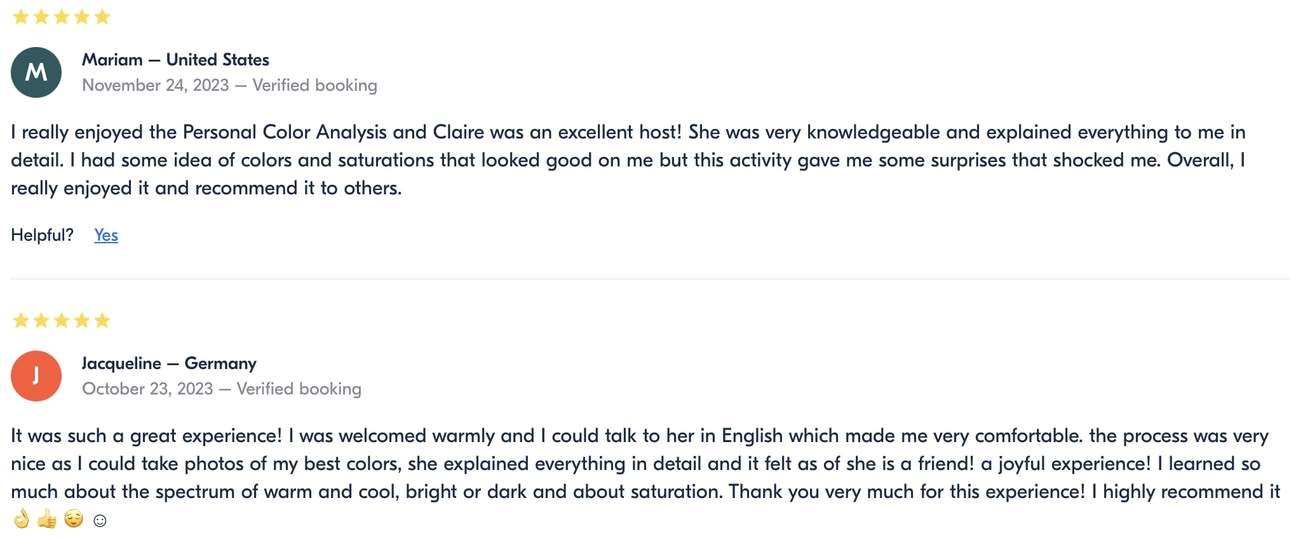Click first star of Mariam's rating
The height and width of the screenshot is (538, 1295).
pyautogui.click(x=19, y=17)
